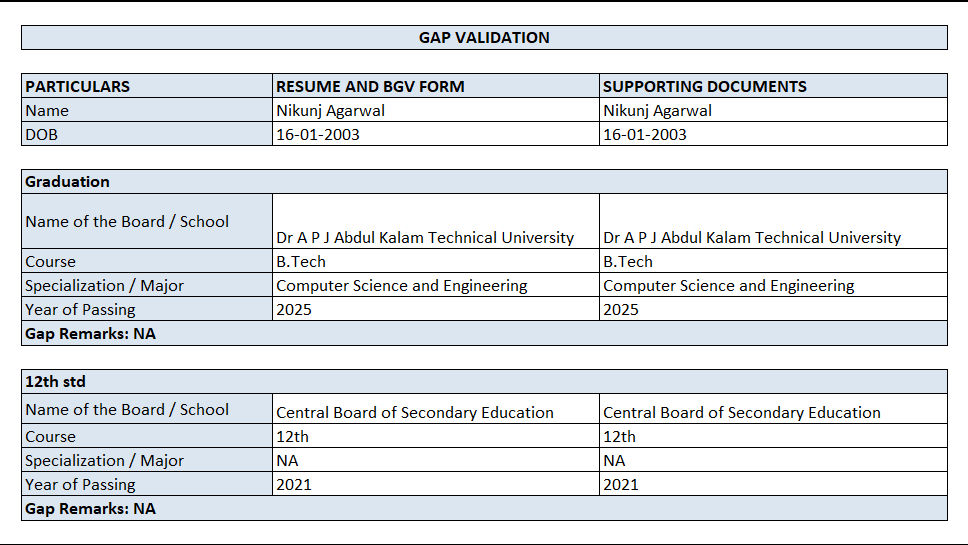Click the 12th std Gap Remarks row
Screen dimensions: 968x545
click(x=484, y=508)
